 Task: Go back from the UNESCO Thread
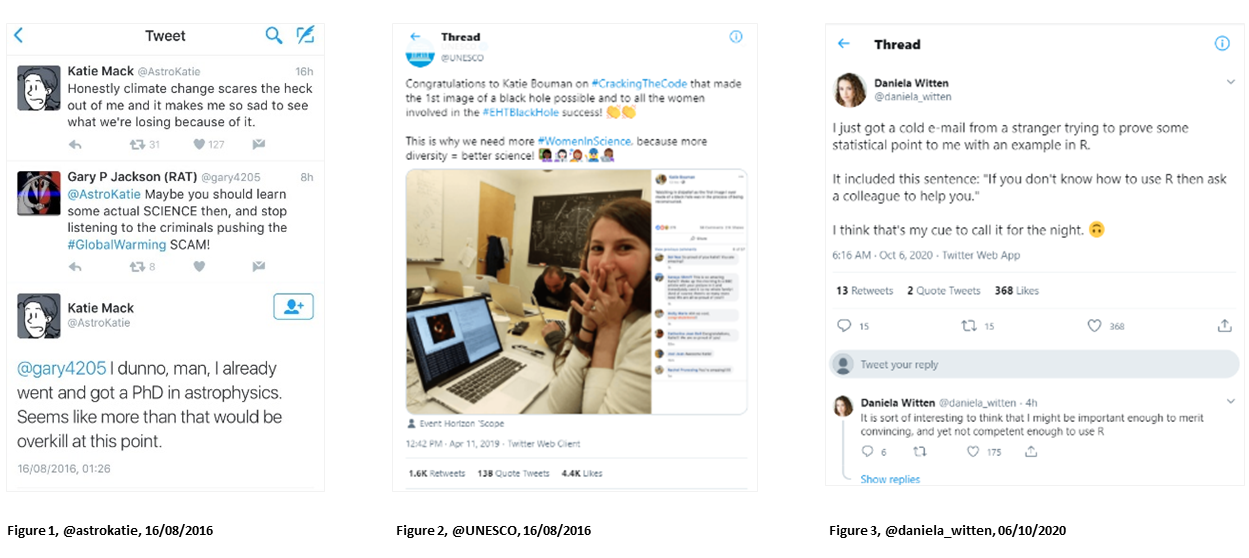click(415, 37)
